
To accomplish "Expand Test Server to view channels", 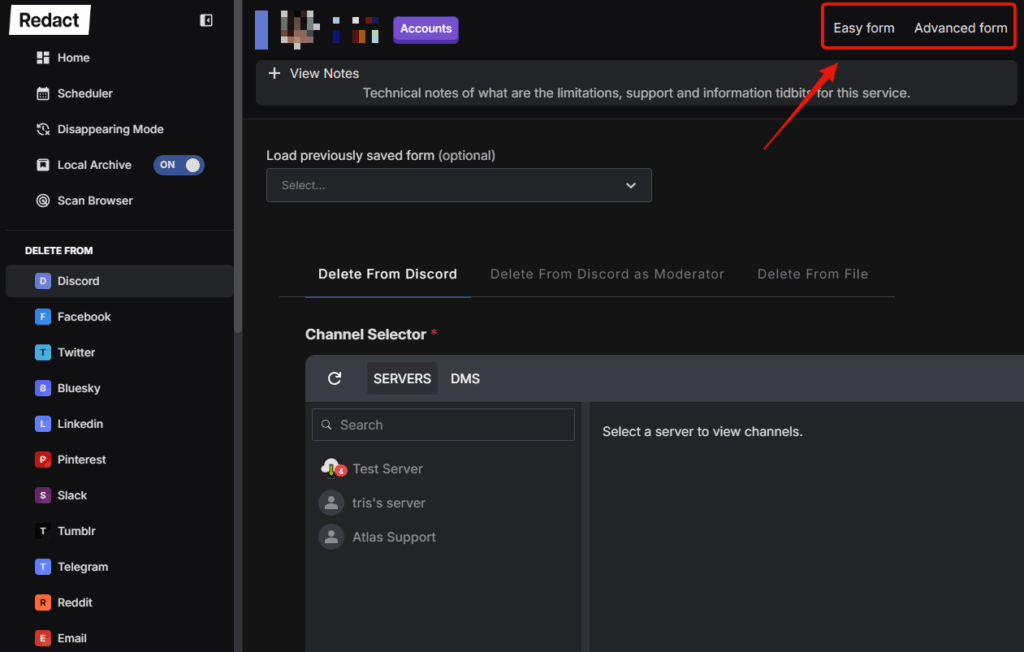I will (387, 469).
